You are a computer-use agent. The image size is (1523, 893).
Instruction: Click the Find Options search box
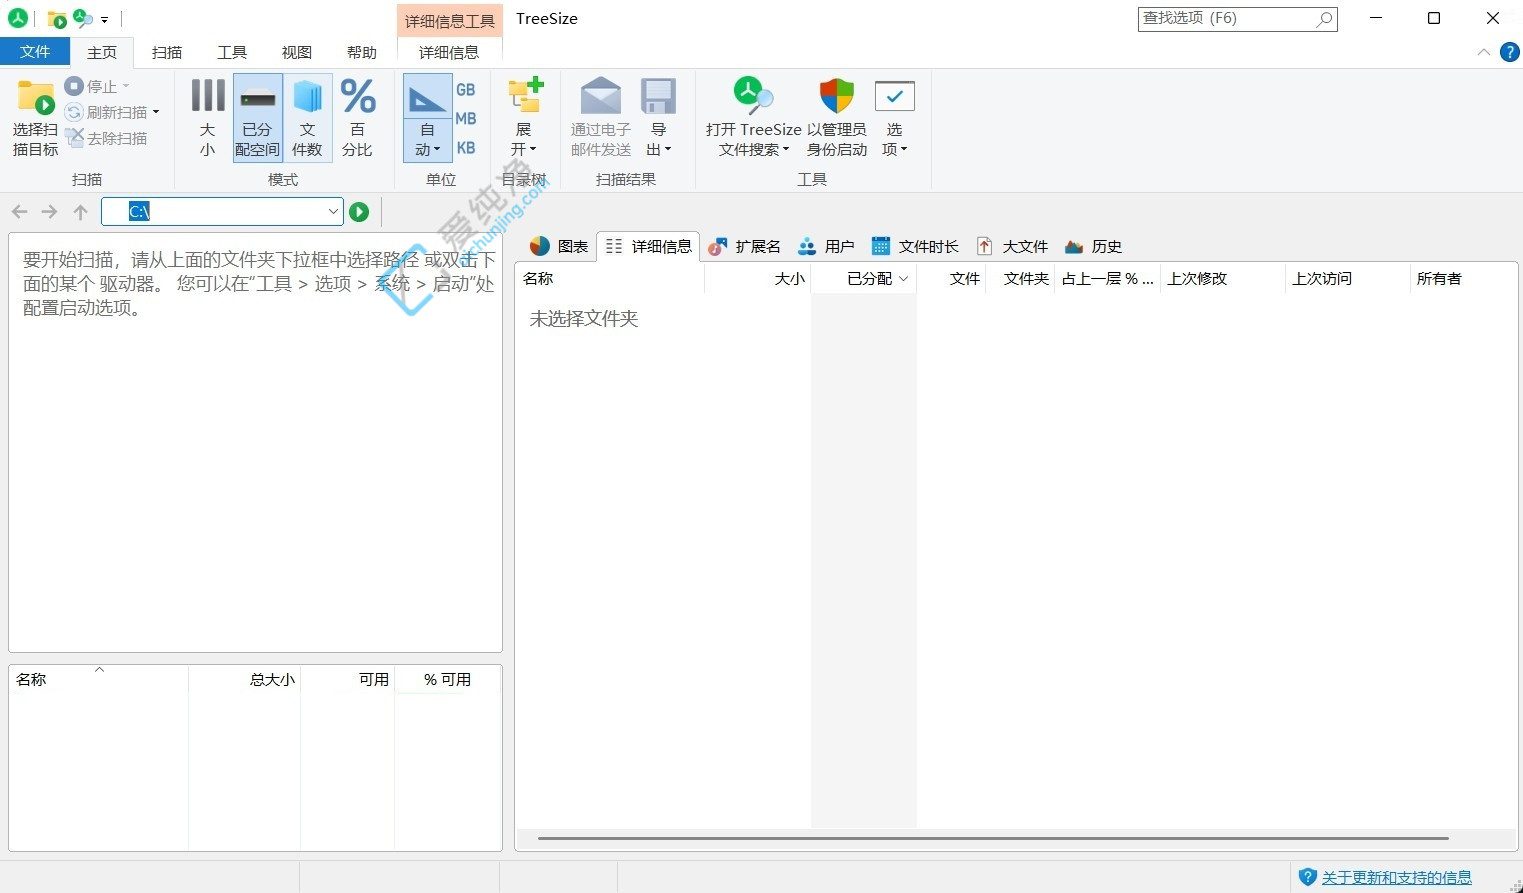[x=1237, y=18]
